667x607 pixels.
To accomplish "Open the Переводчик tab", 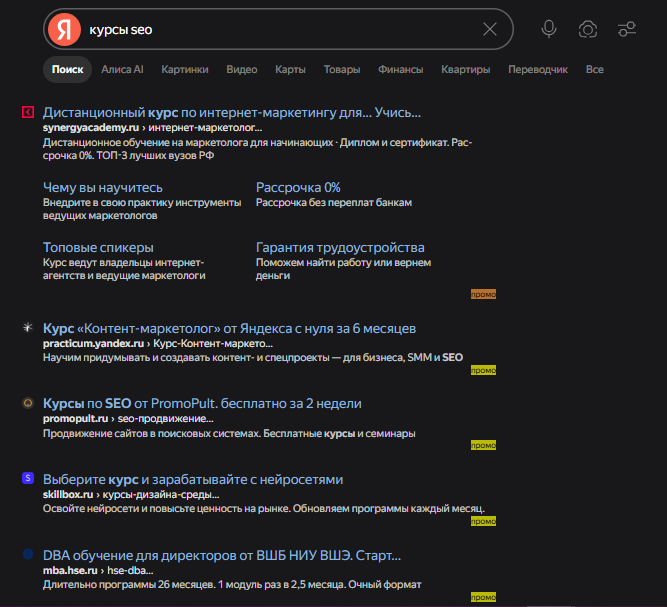I will tap(538, 69).
